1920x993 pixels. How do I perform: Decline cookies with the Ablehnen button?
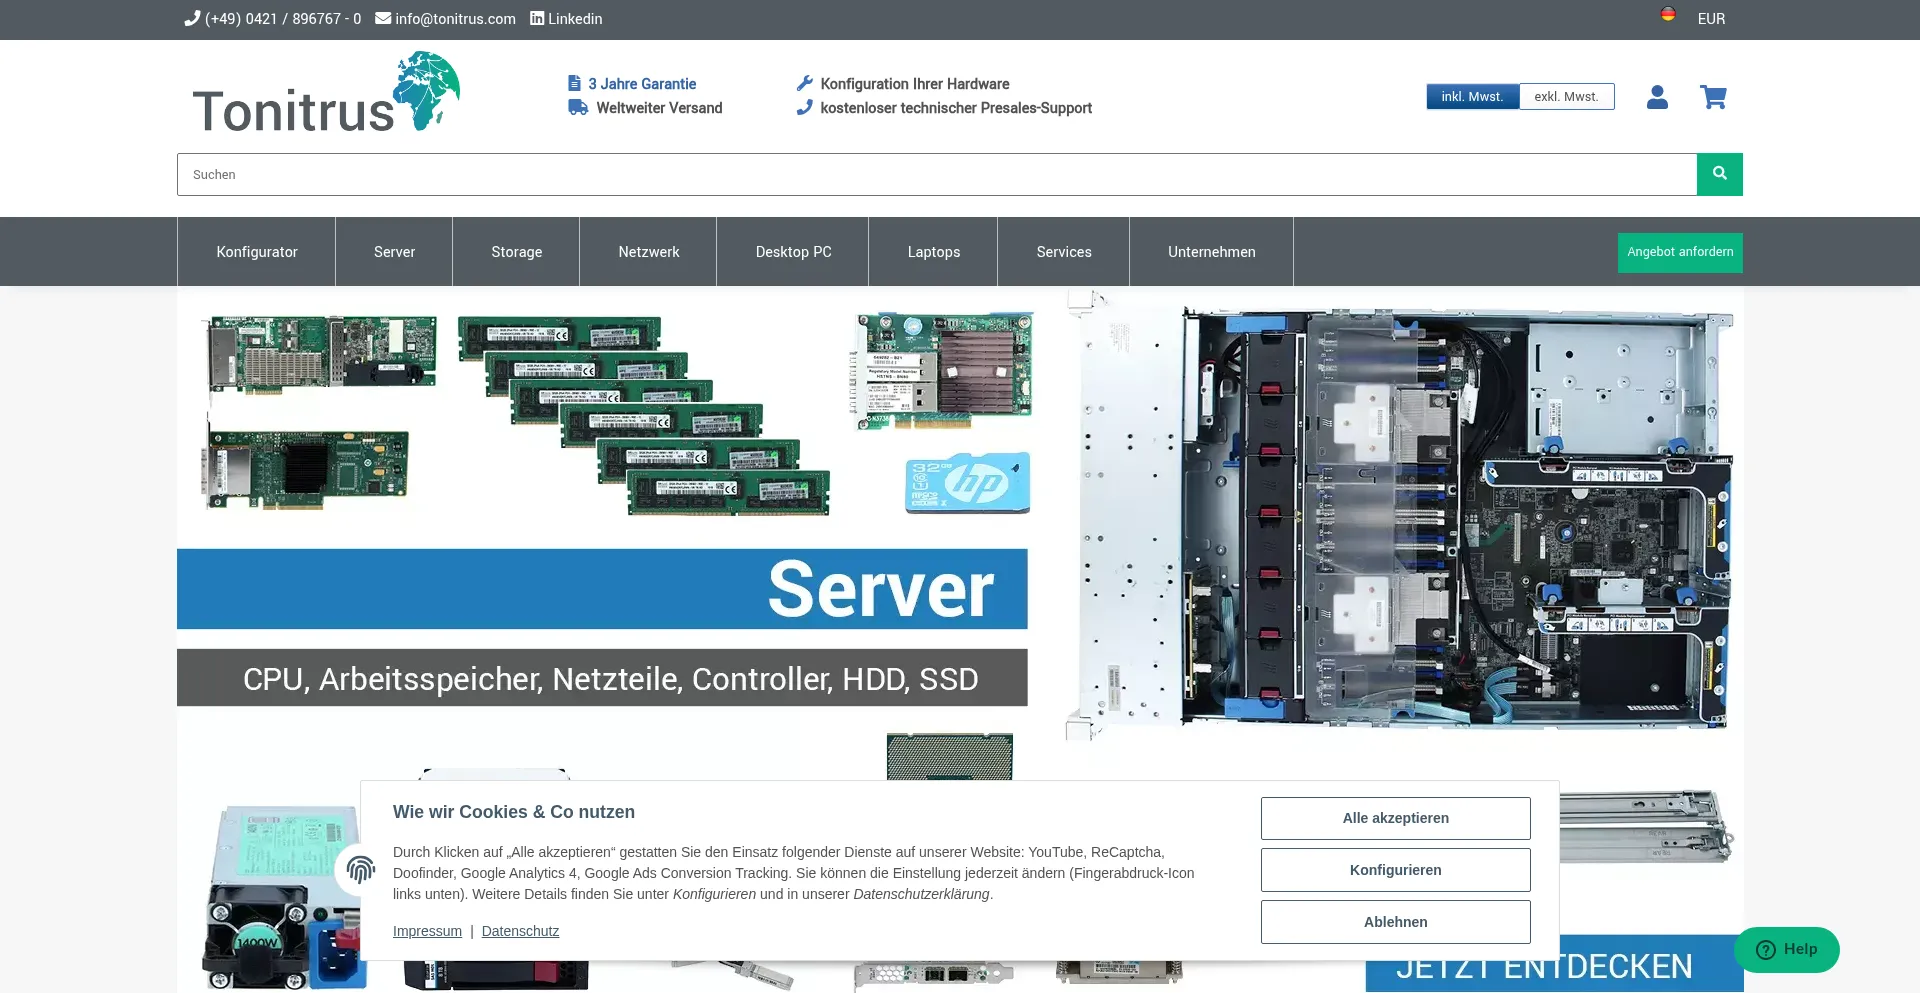(x=1395, y=922)
